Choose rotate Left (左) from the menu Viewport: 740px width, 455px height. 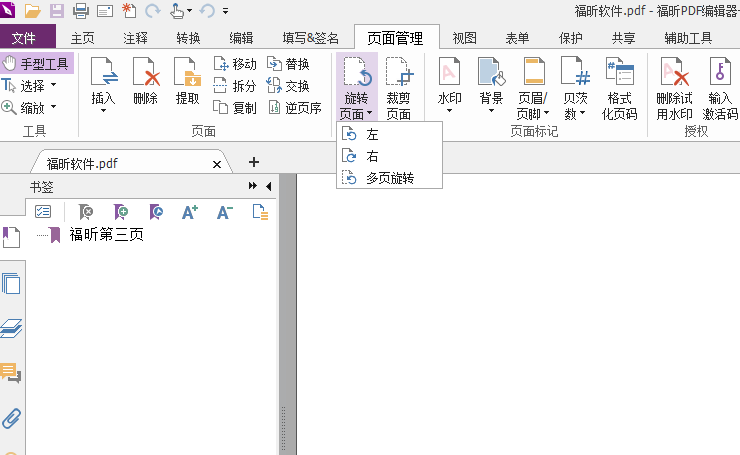point(372,134)
